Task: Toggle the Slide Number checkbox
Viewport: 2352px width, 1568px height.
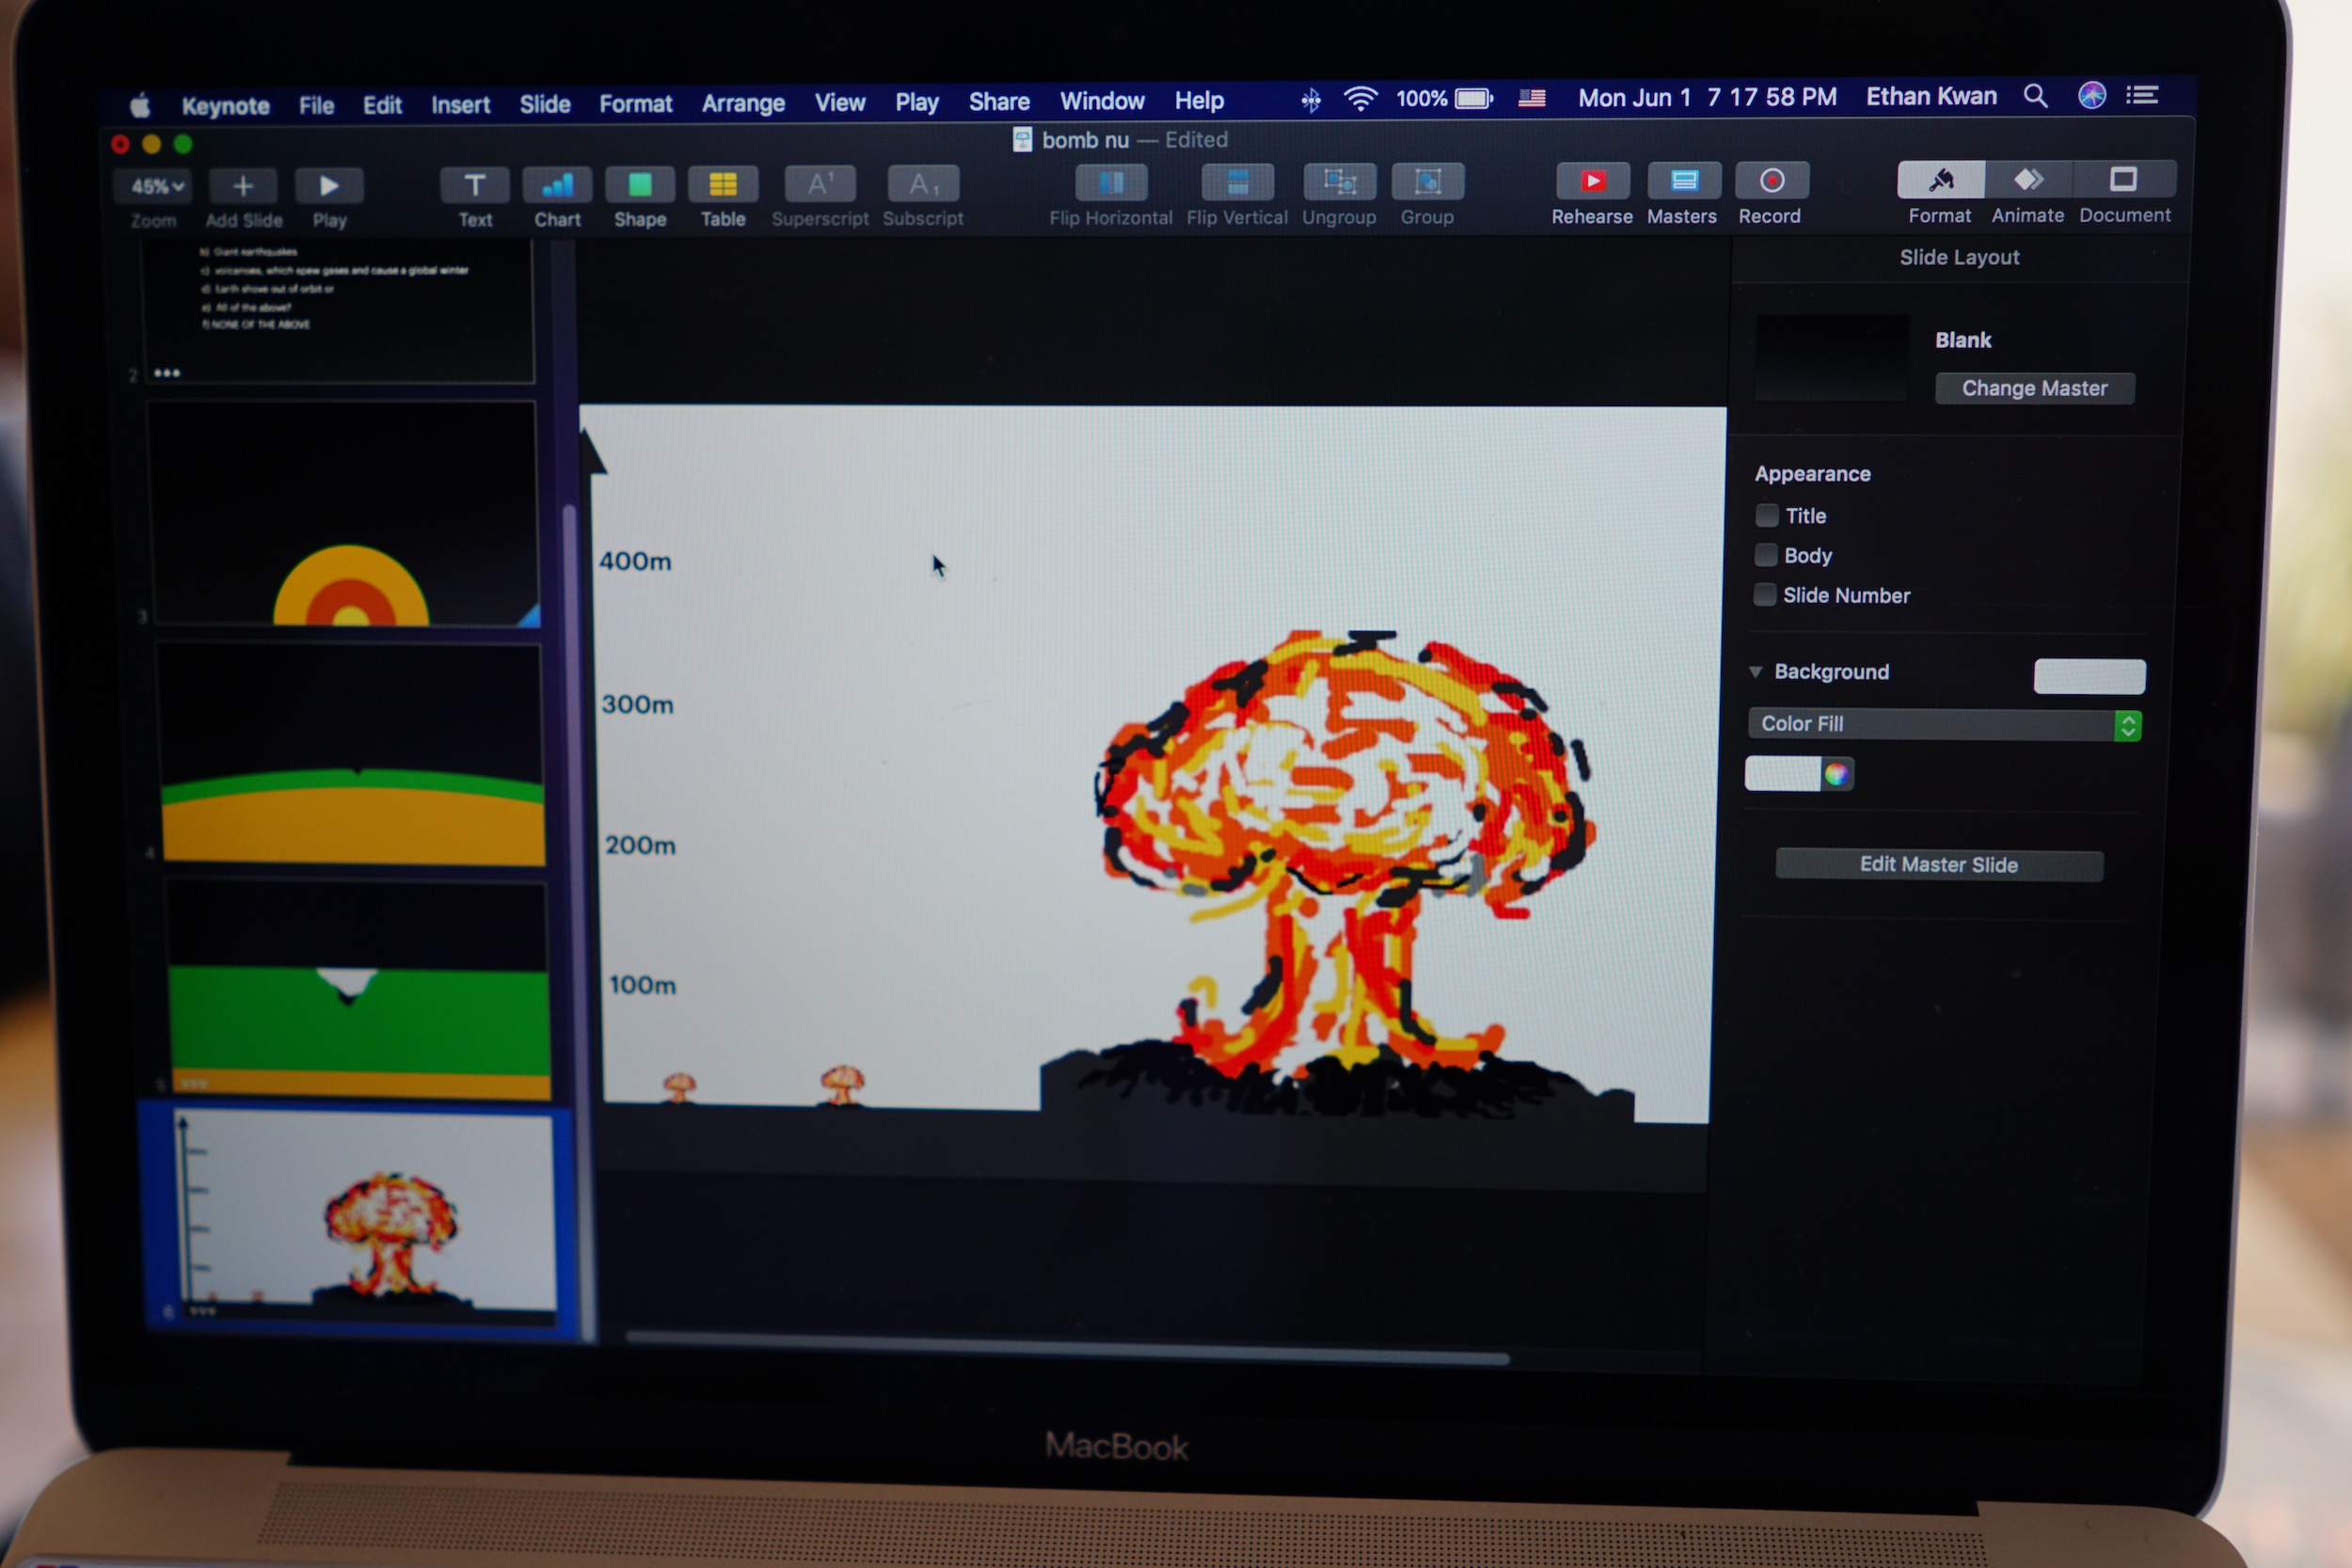Action: [1765, 595]
